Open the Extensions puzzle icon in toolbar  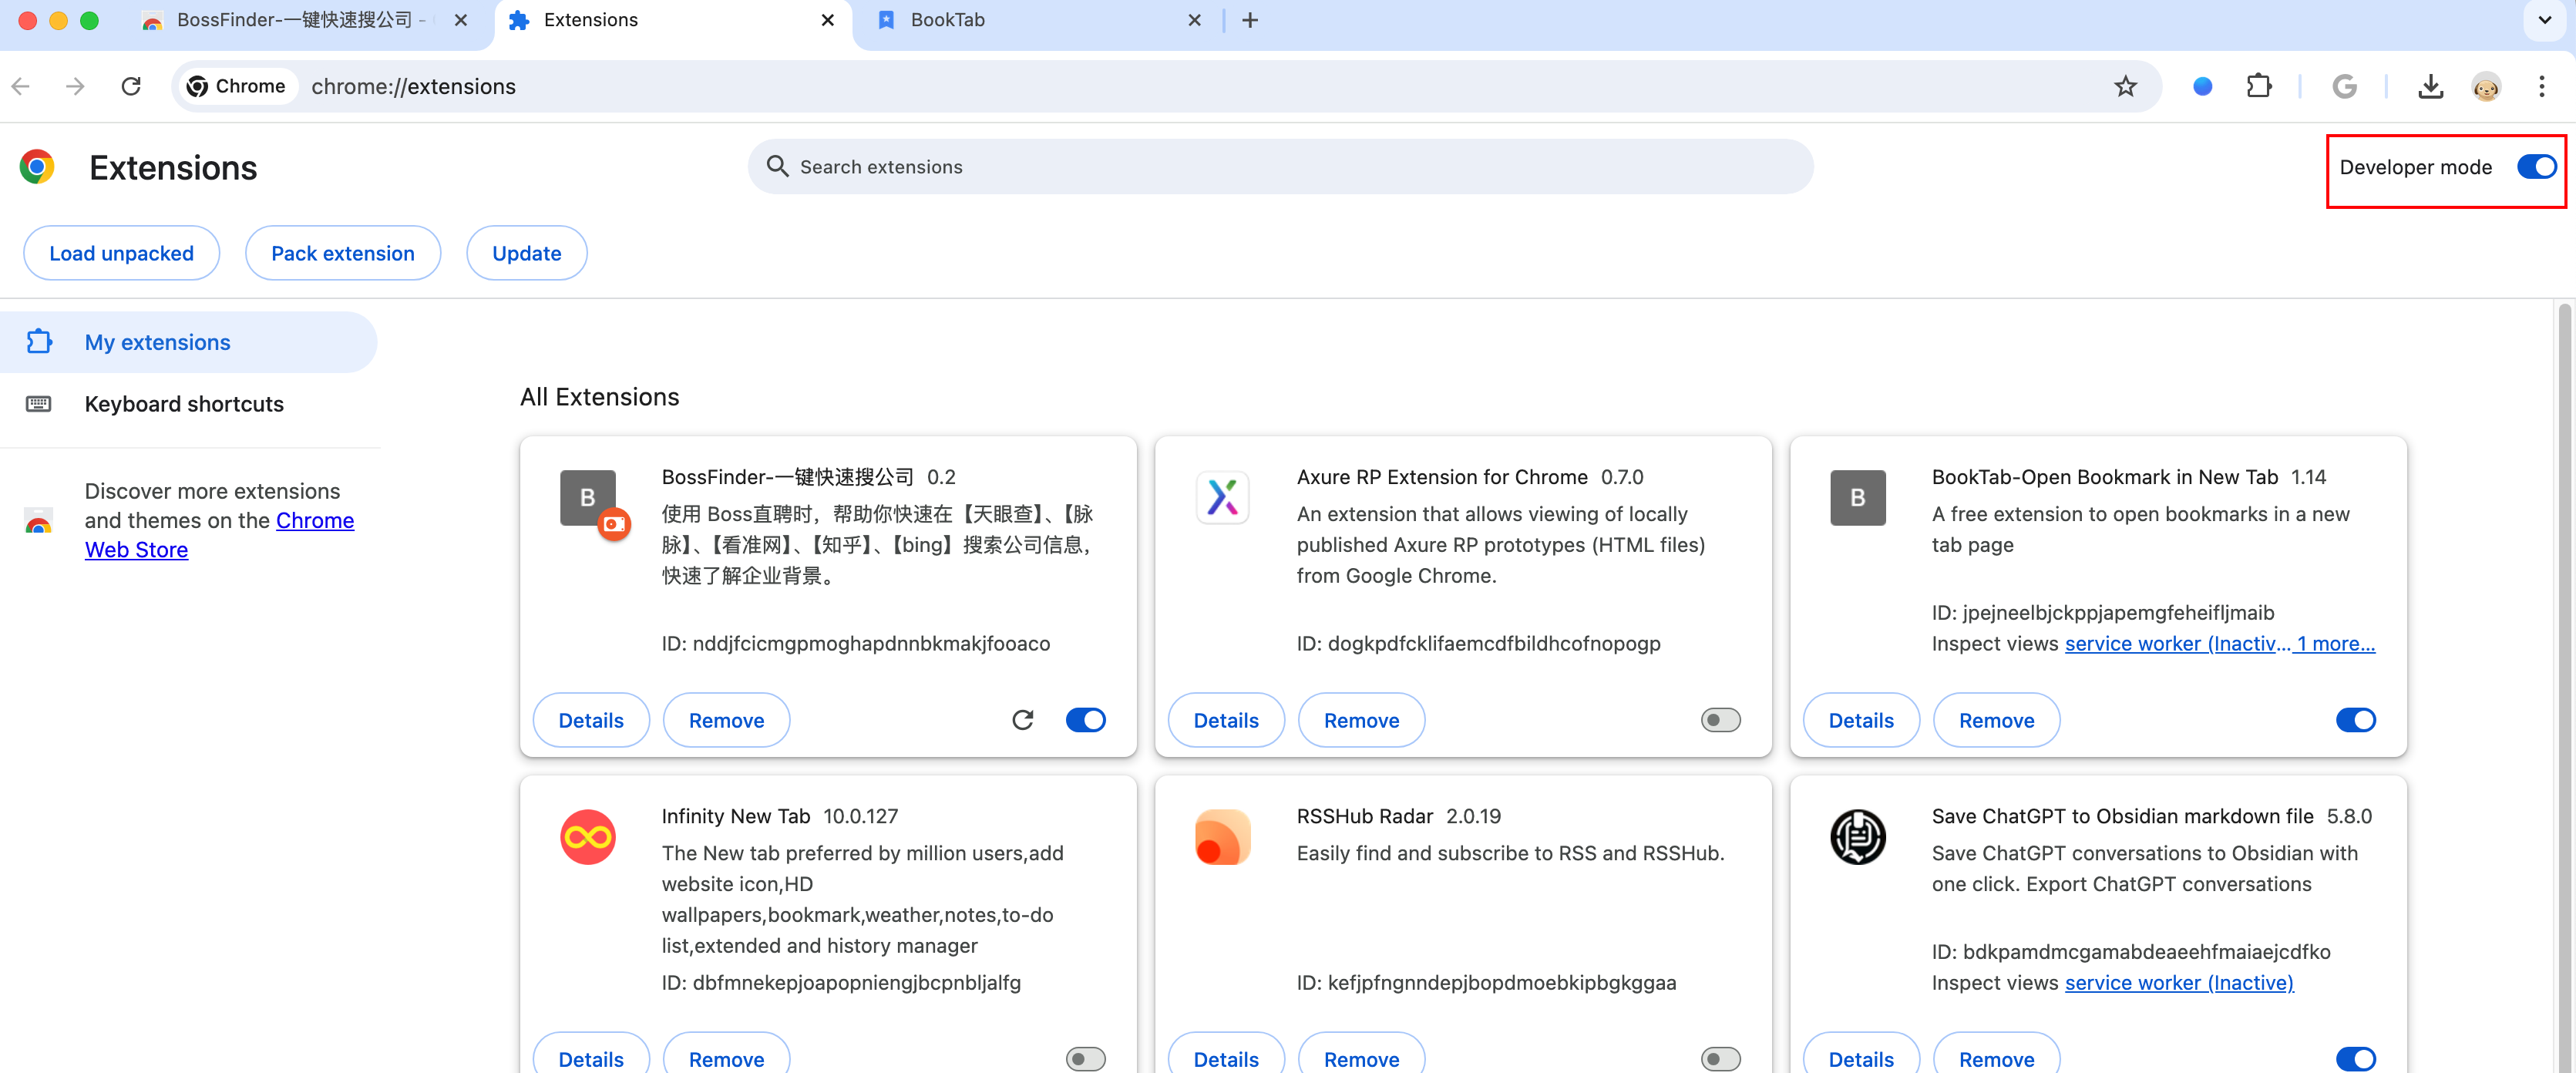click(x=2259, y=86)
